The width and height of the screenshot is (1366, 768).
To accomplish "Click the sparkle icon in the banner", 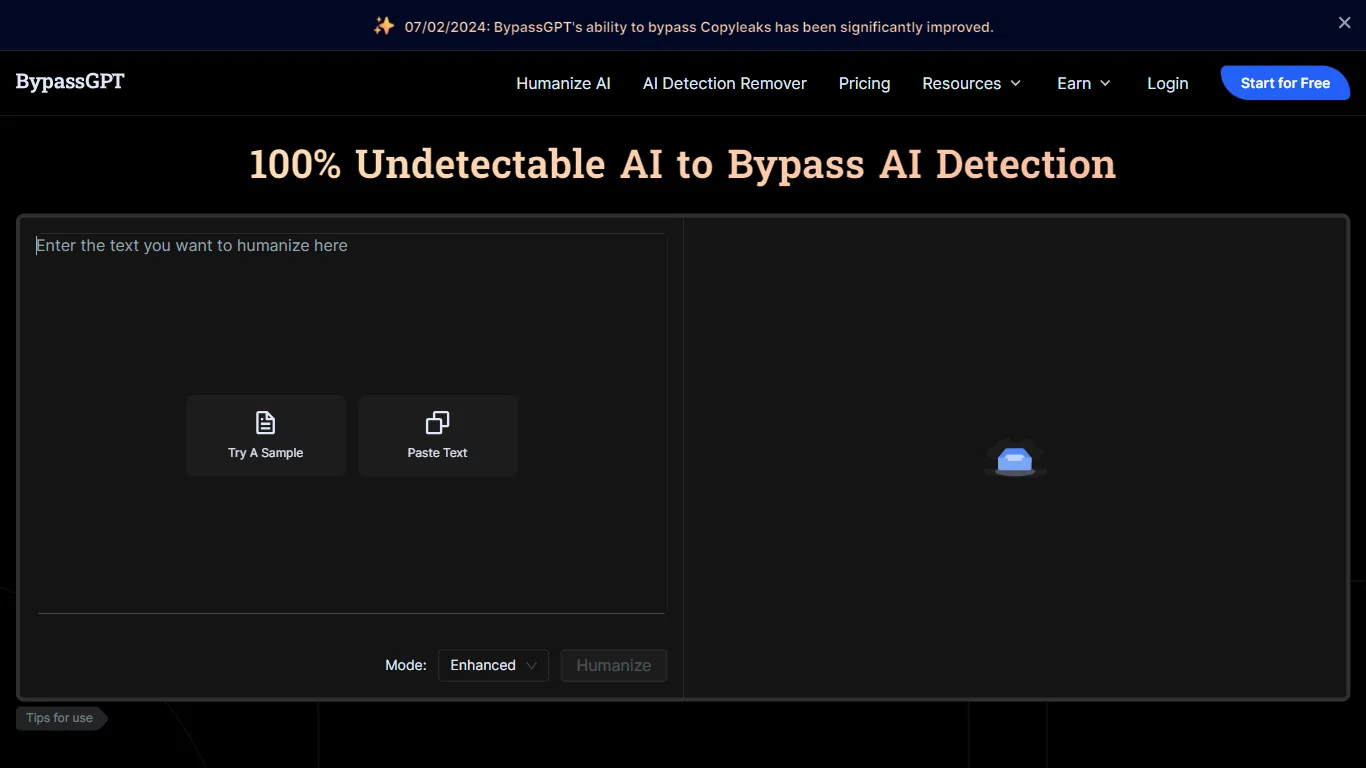I will click(x=384, y=26).
